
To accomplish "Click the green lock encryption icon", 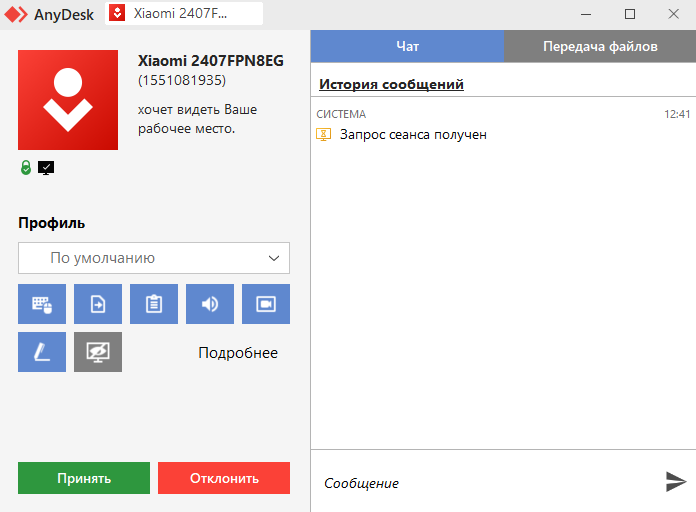I will 26,167.
